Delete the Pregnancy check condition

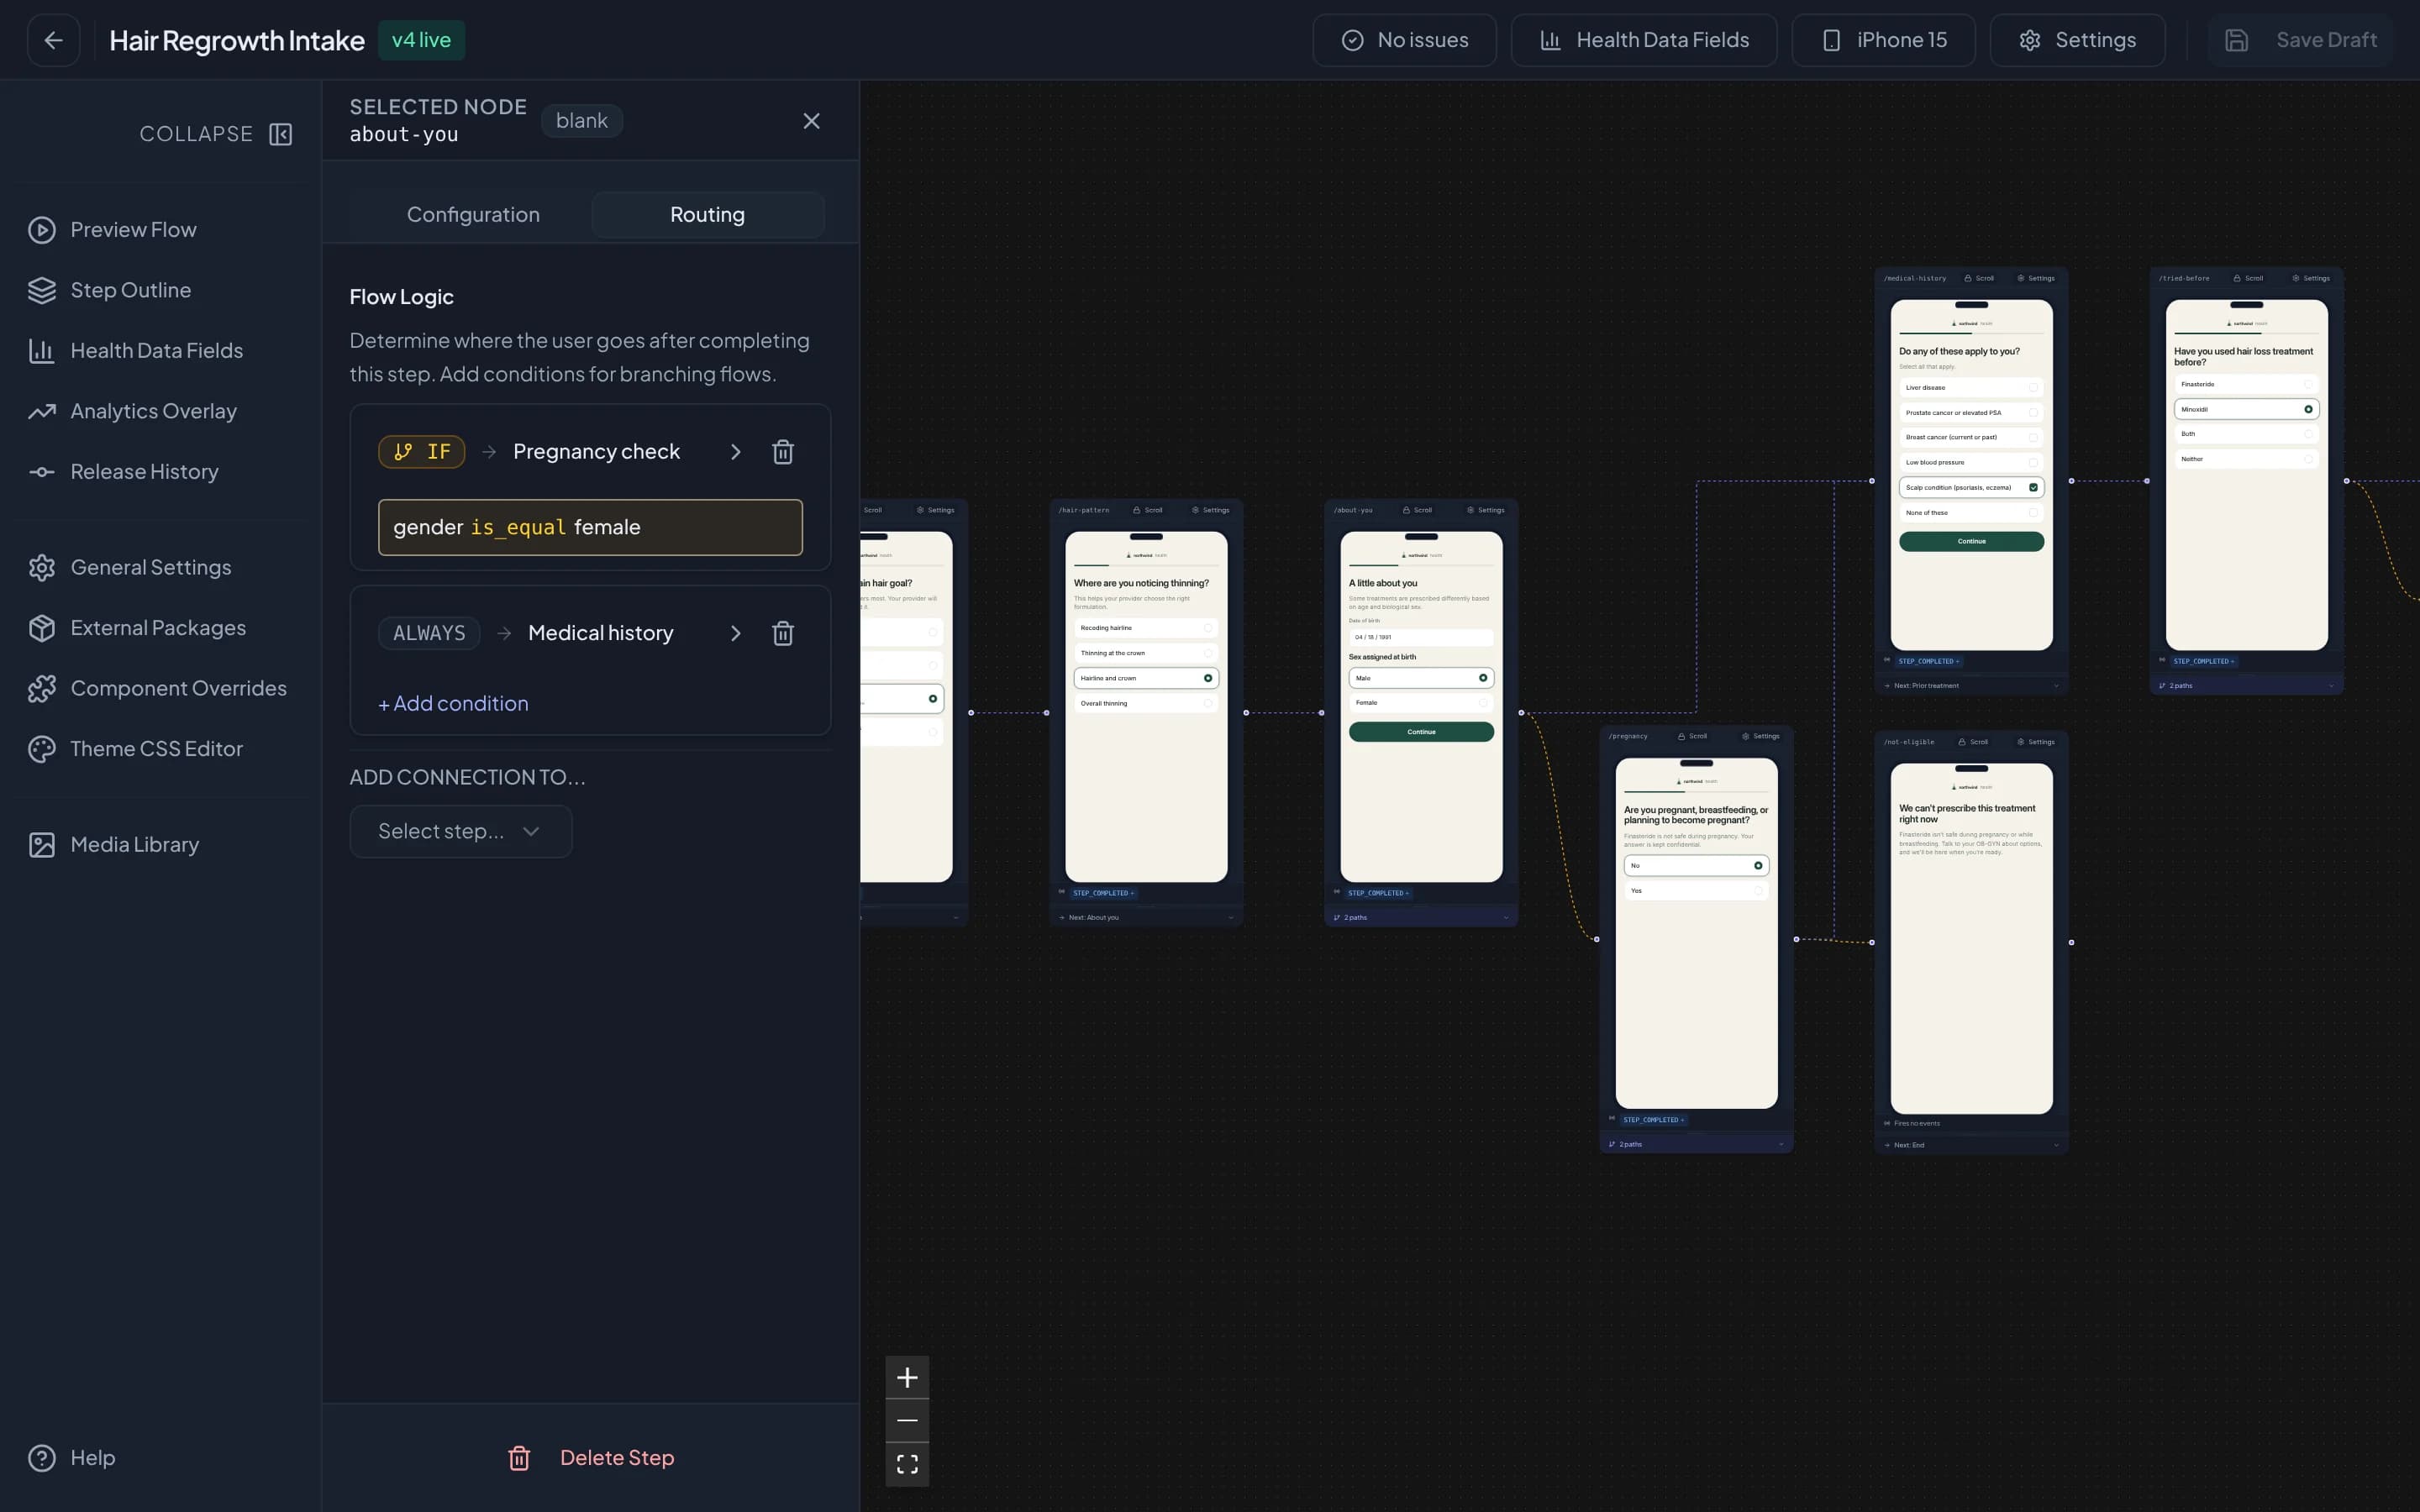coord(783,452)
